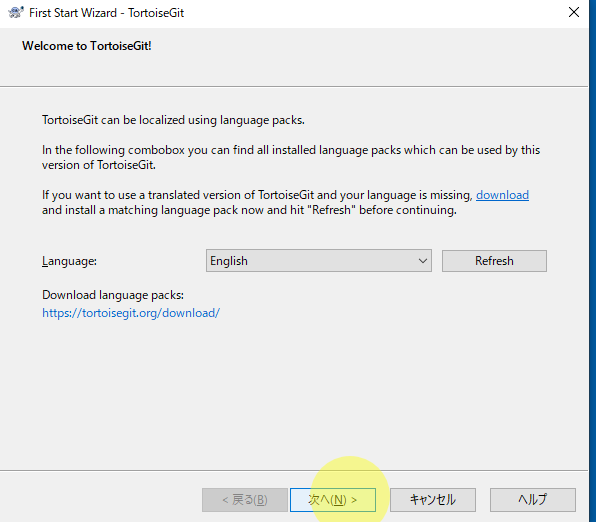The height and width of the screenshot is (522, 596).
Task: Click the Welcome to TortoiseGit! heading
Action: point(87,46)
